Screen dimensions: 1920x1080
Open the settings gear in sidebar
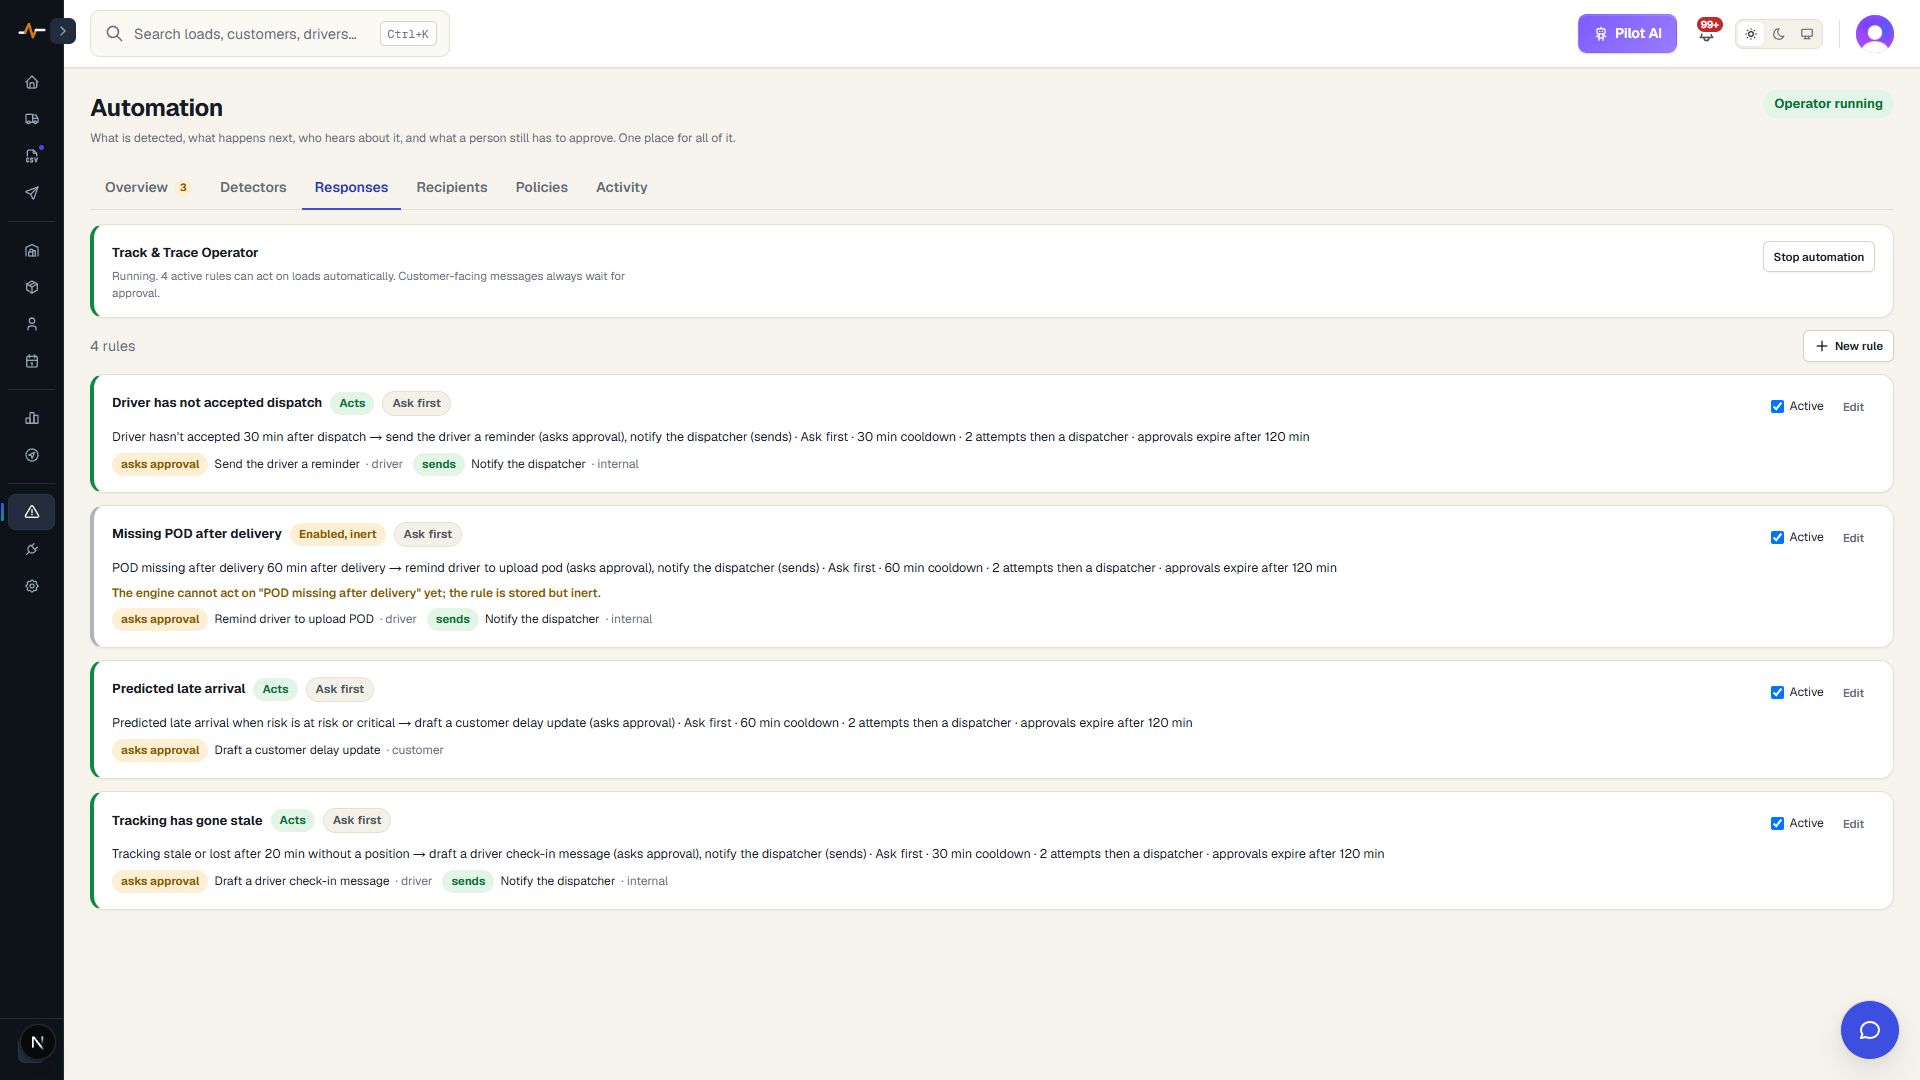[32, 586]
